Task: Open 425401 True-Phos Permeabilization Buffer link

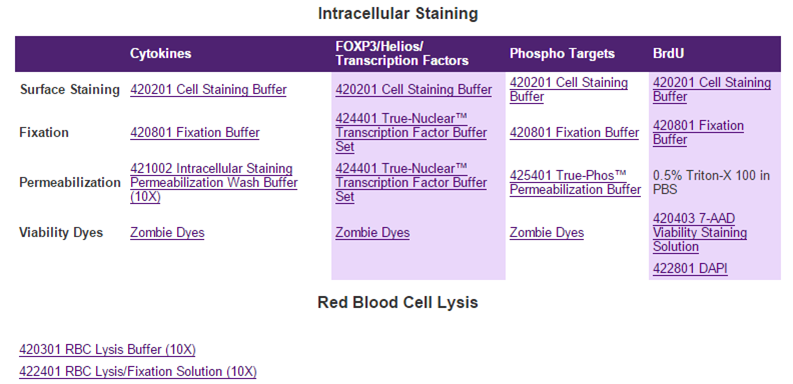Action: click(575, 183)
